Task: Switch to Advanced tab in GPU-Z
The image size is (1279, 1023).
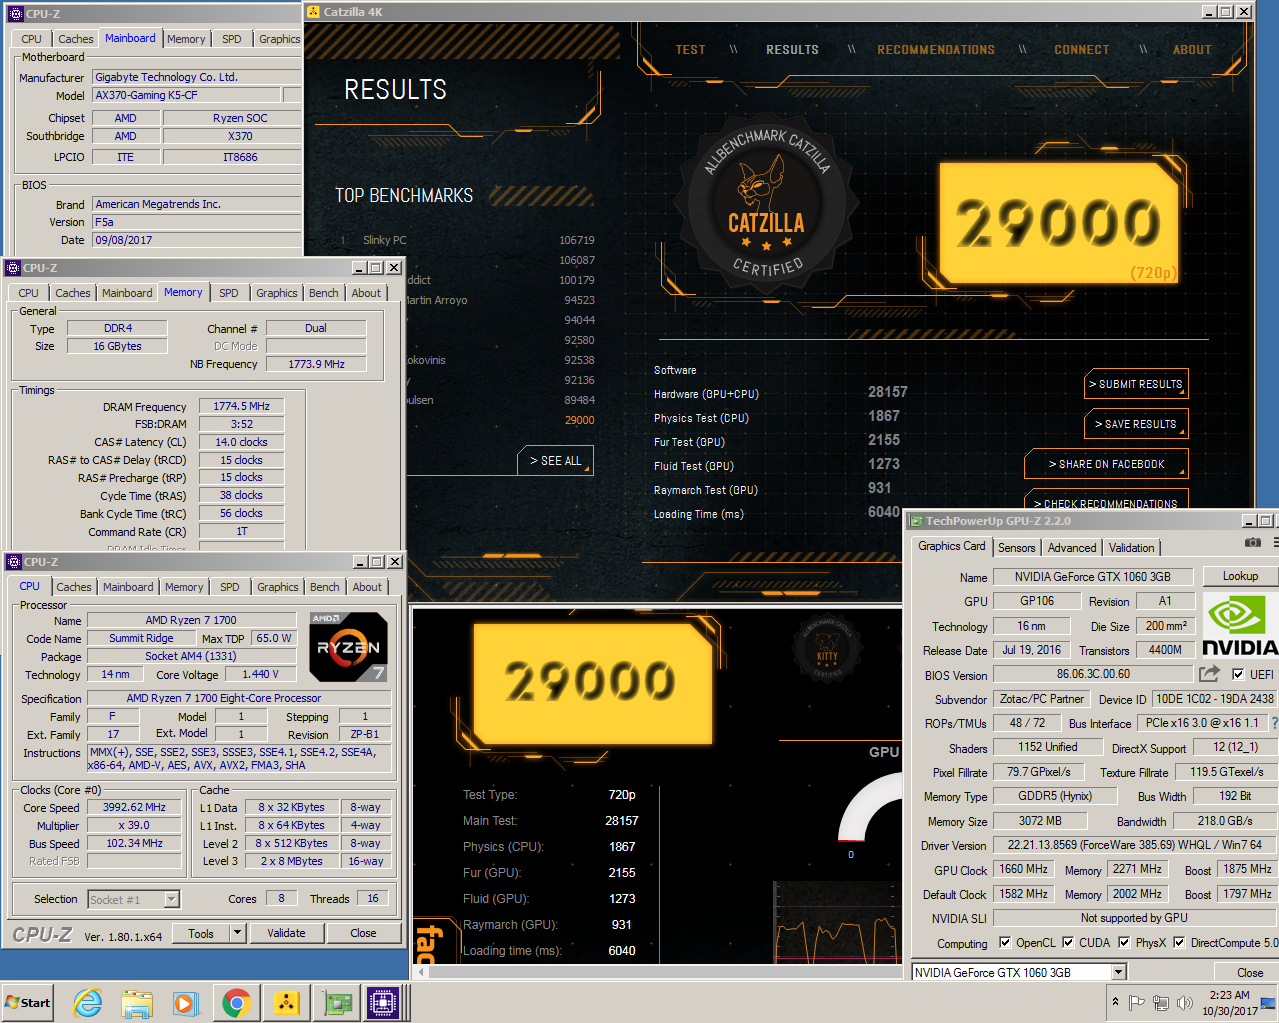Action: click(1072, 548)
